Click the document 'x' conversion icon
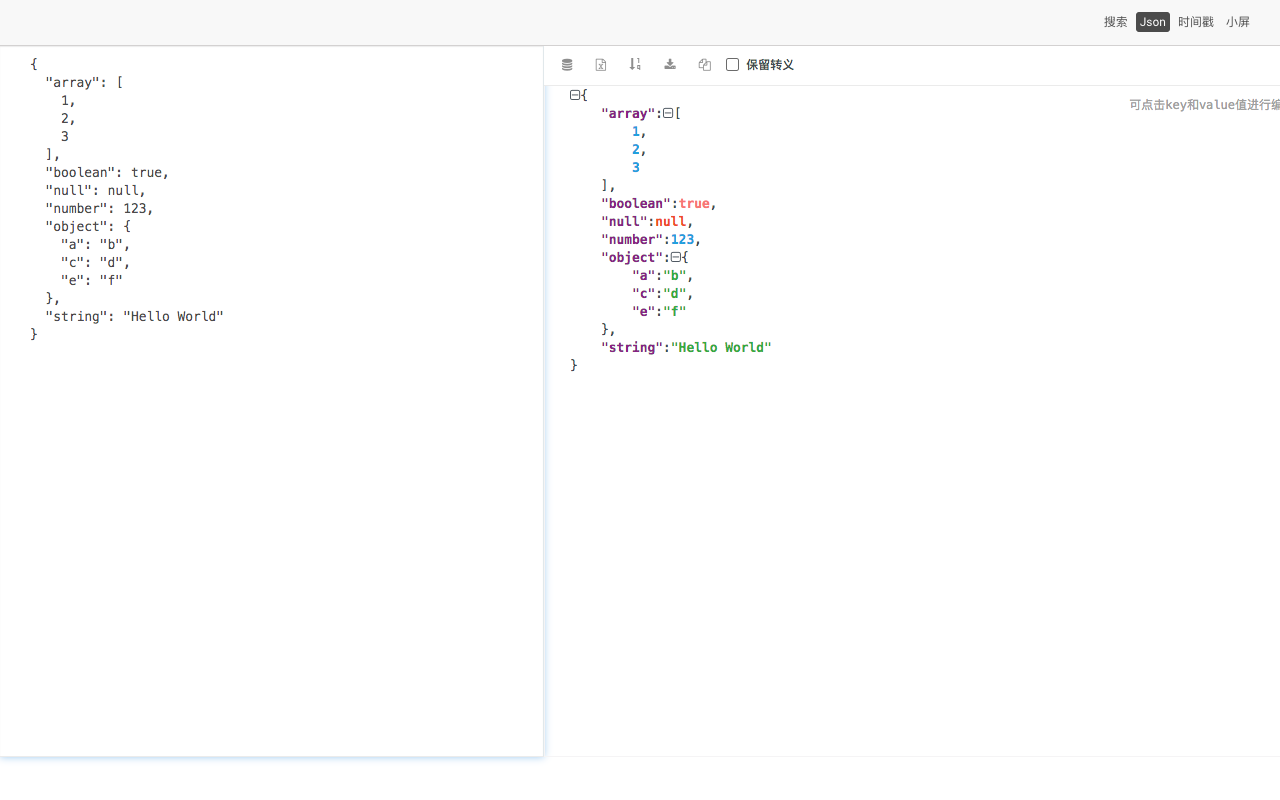The image size is (1280, 800). point(600,64)
